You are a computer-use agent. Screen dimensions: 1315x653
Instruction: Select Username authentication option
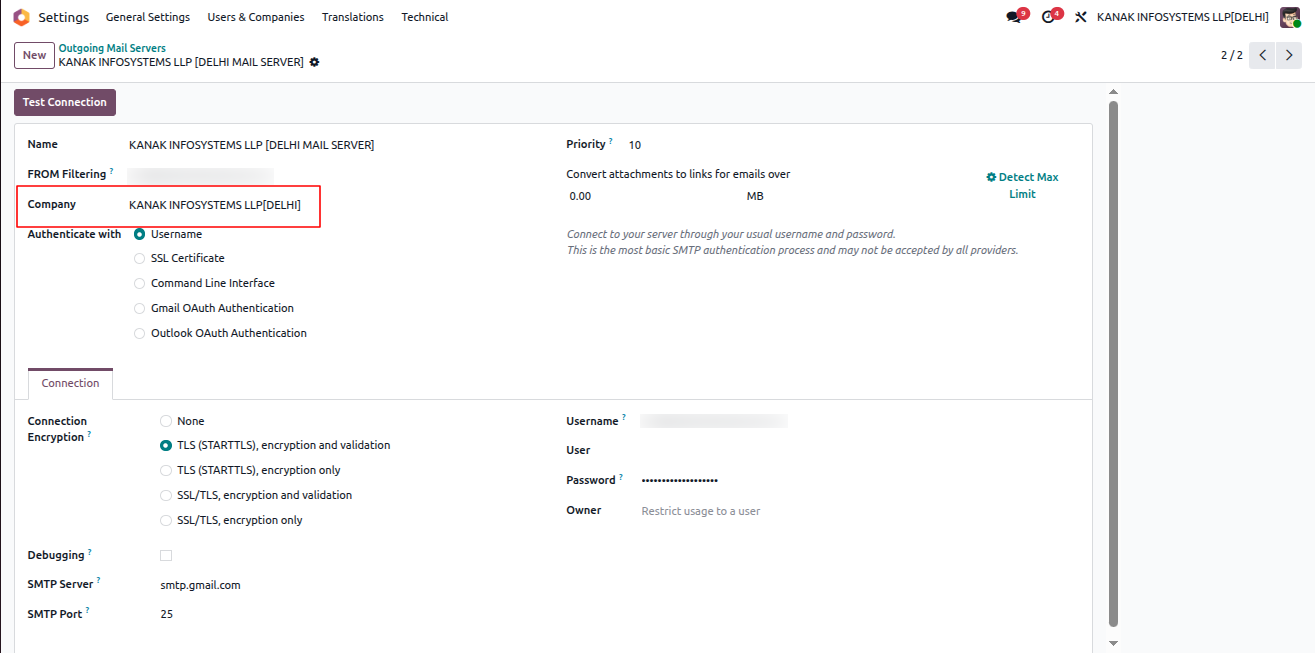tap(139, 234)
